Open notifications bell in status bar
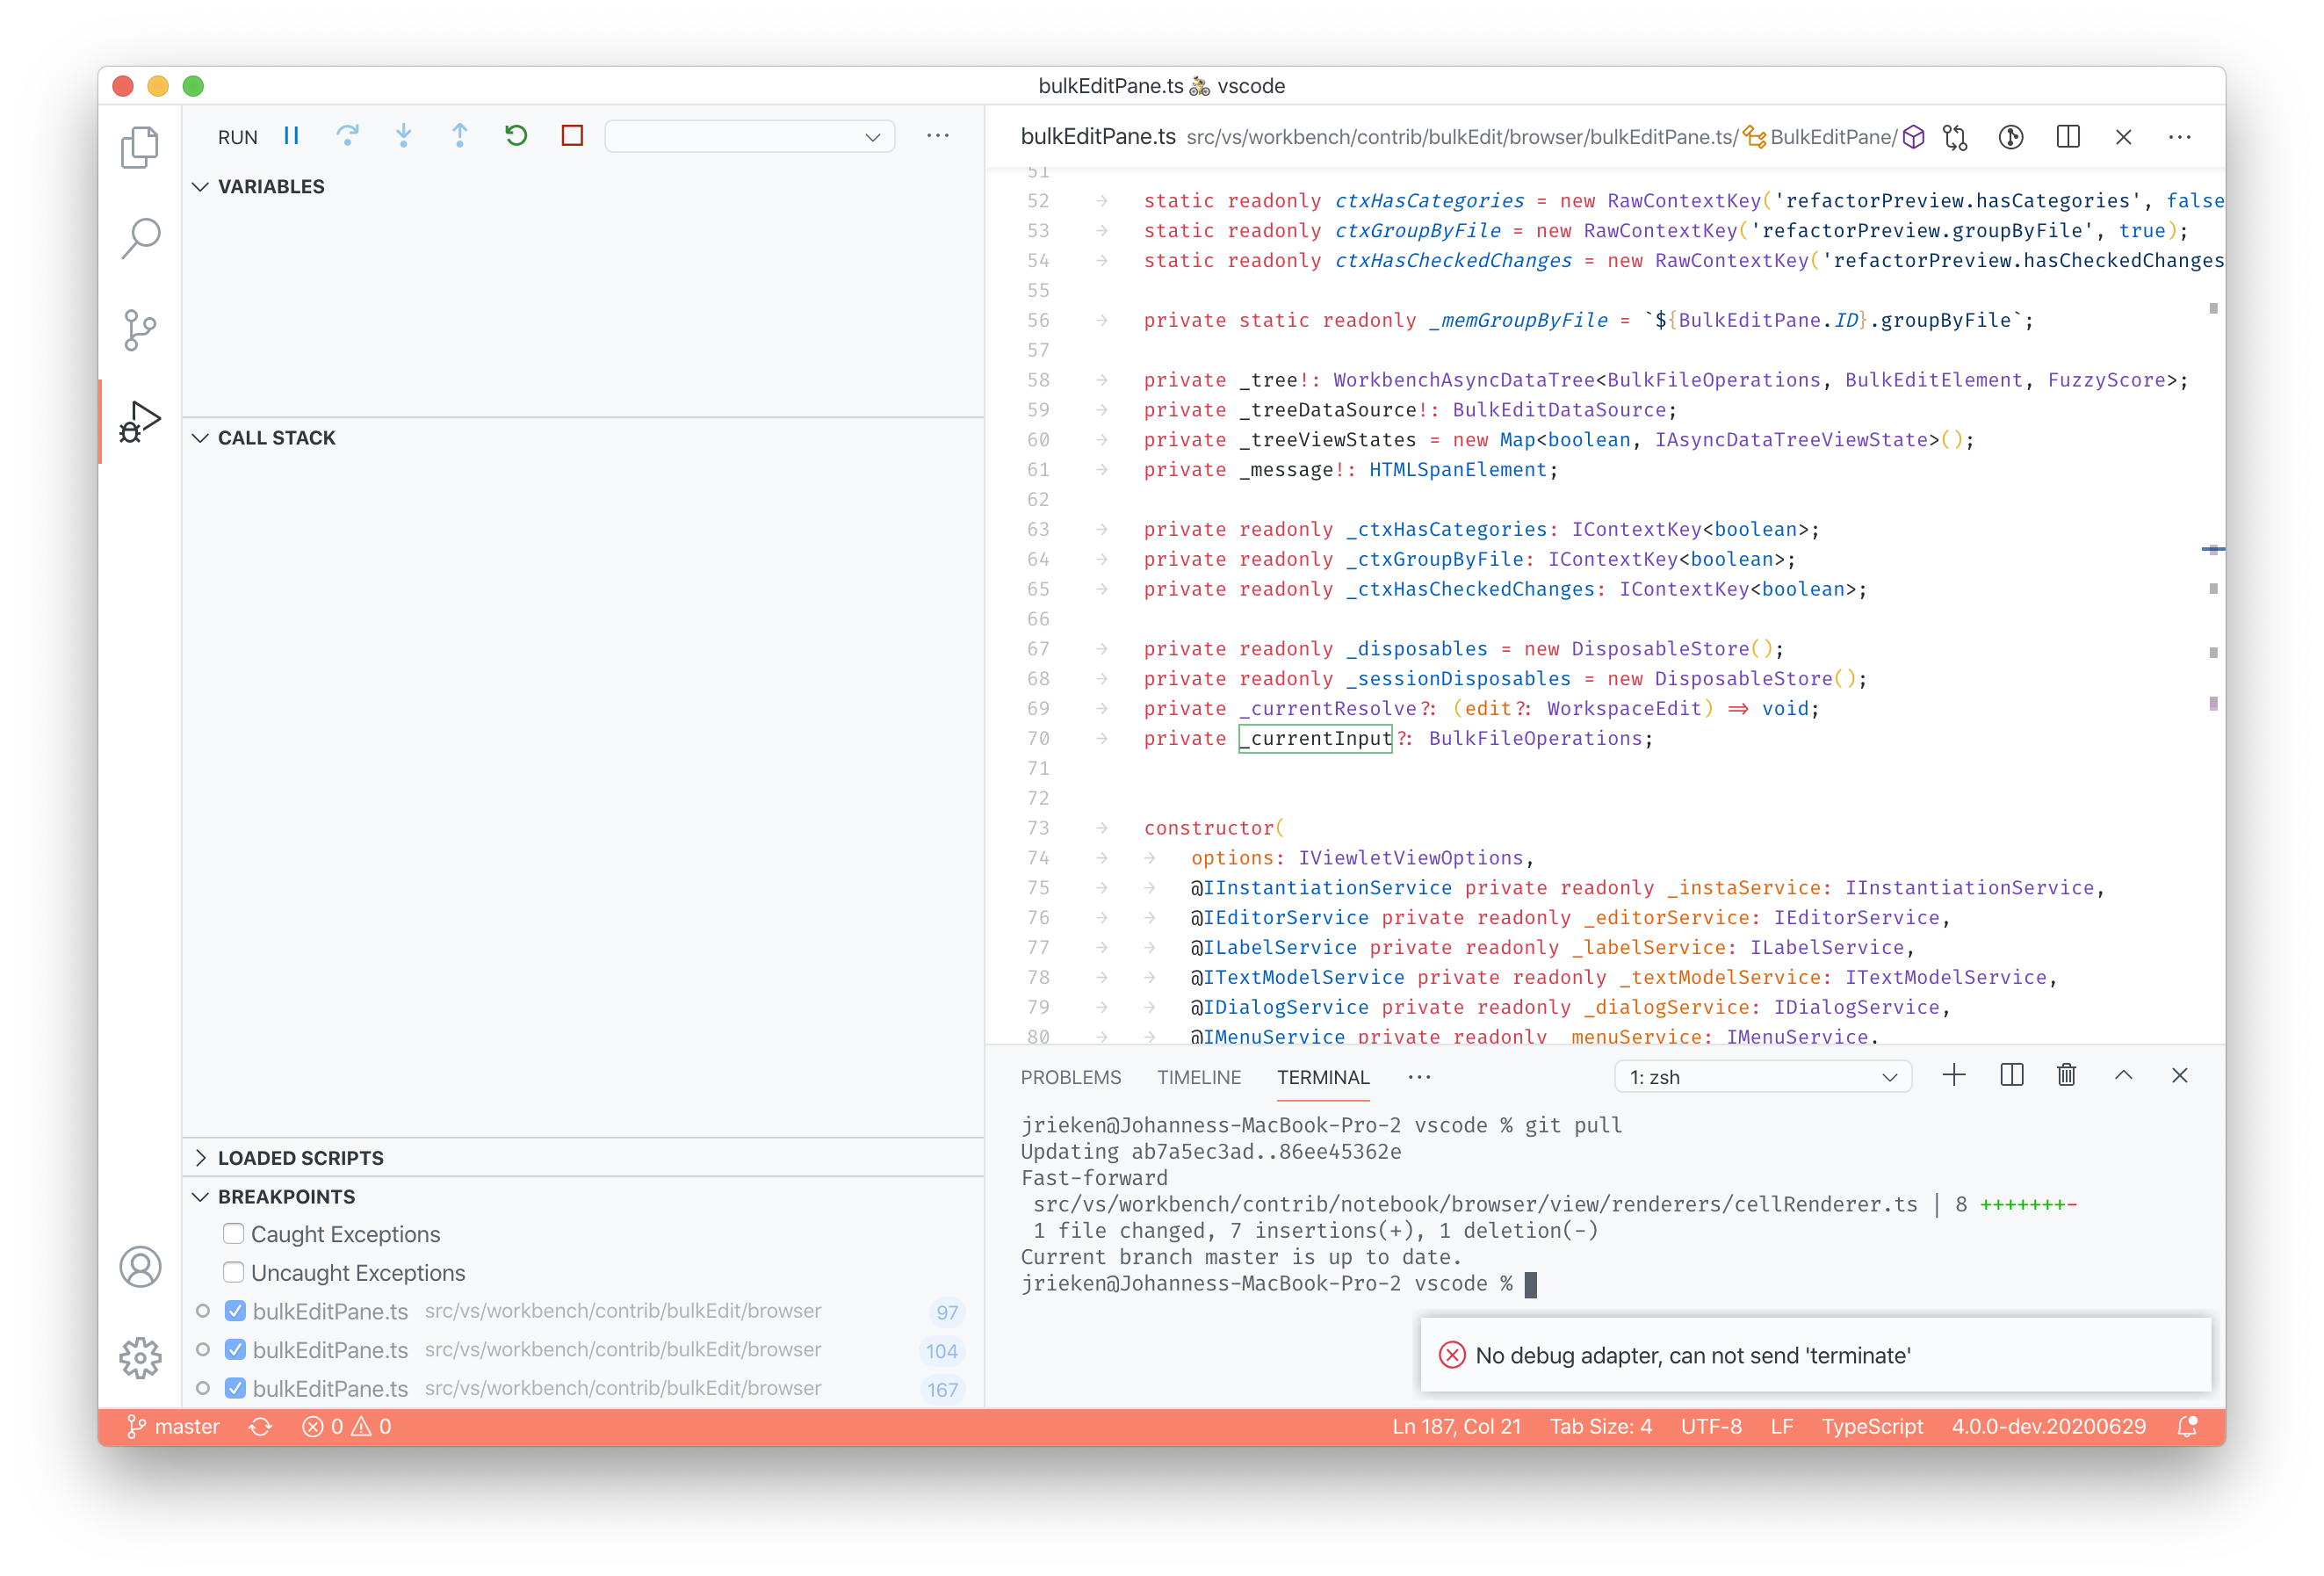Viewport: 2324px width, 1576px height. (x=2188, y=1427)
